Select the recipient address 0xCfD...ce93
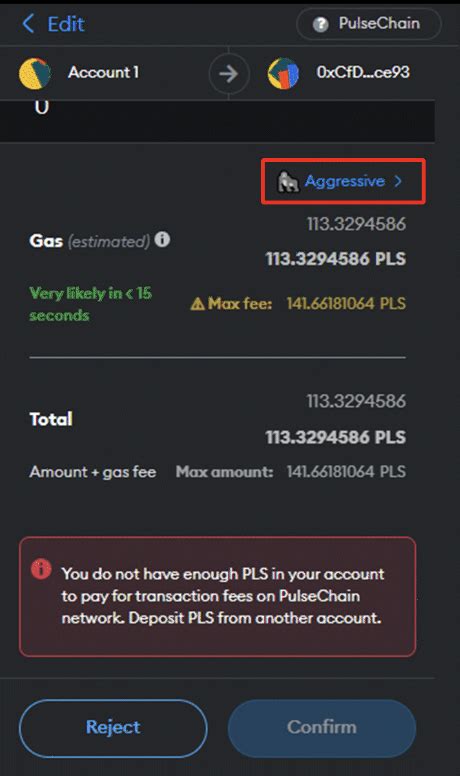 click(363, 72)
